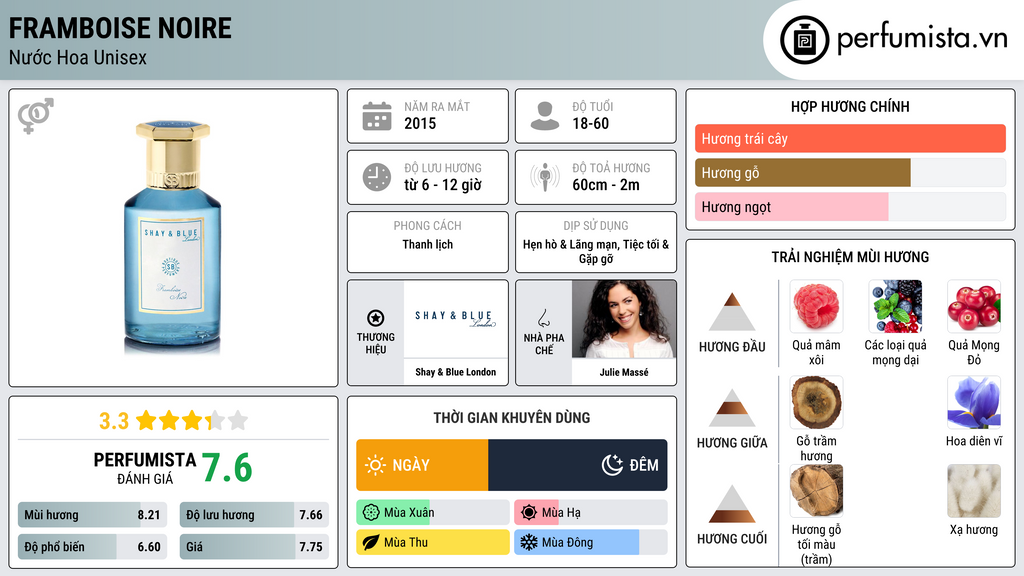Open the Các loại quả mọng dại image
The width and height of the screenshot is (1024, 576).
895,306
